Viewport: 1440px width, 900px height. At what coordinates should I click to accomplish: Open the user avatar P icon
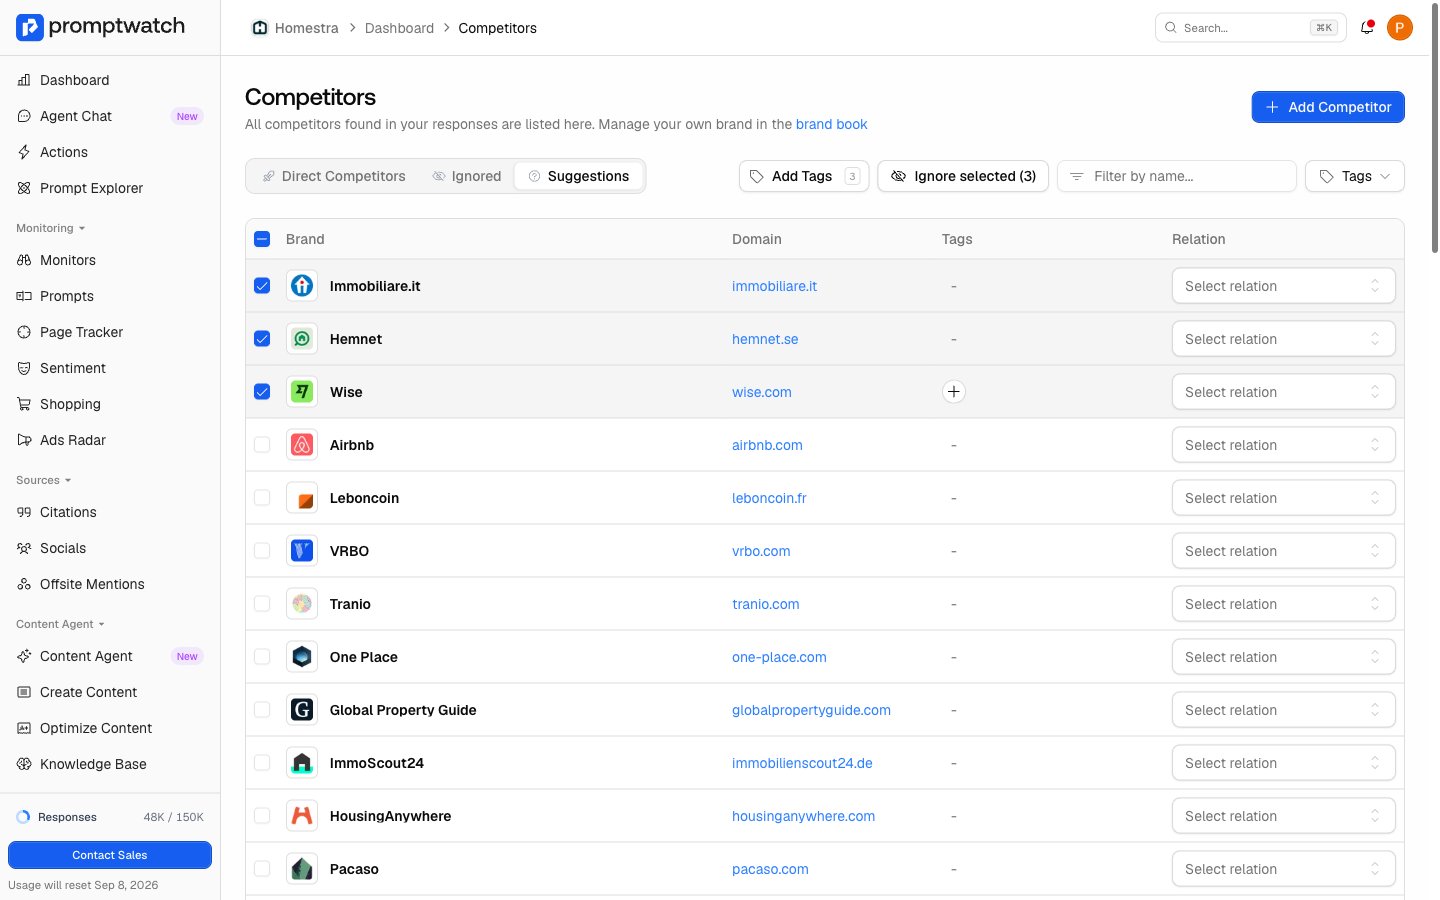(1400, 28)
